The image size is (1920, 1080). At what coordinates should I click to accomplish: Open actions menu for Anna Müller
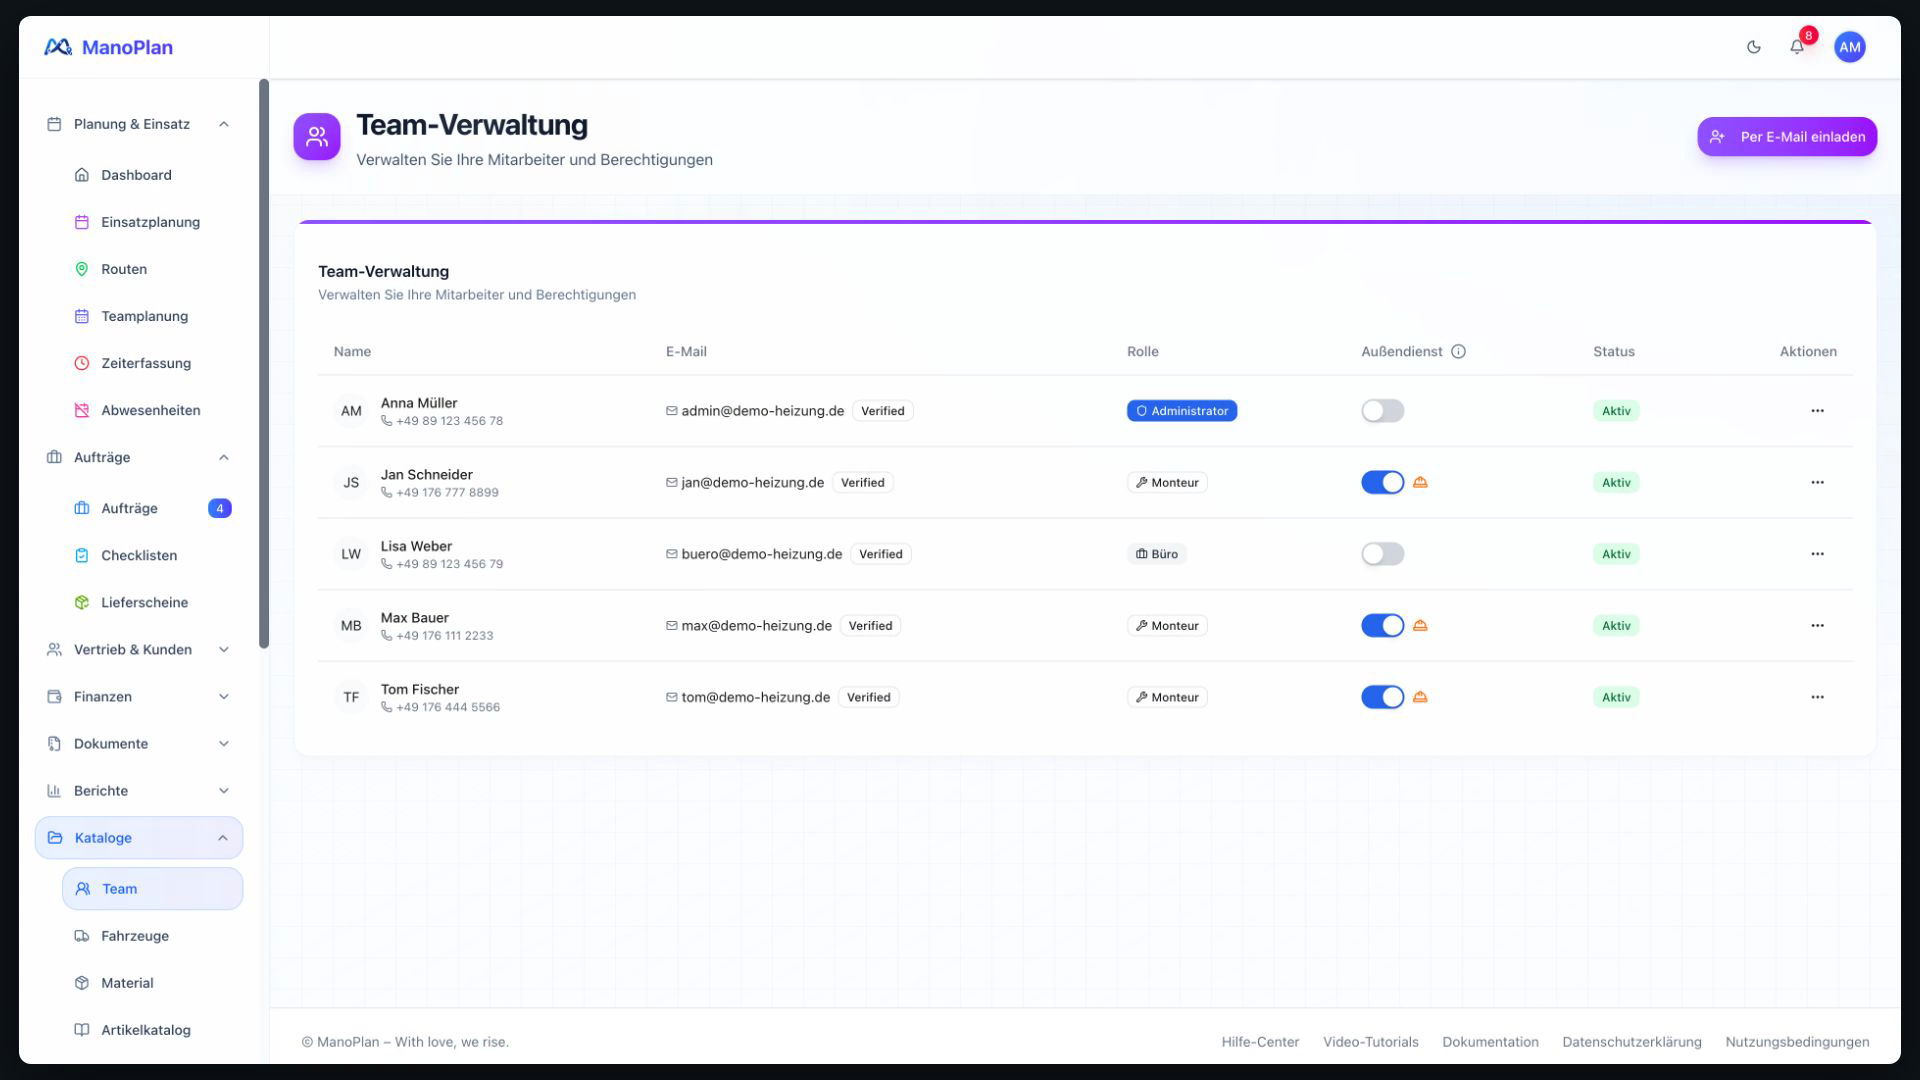[x=1817, y=411]
